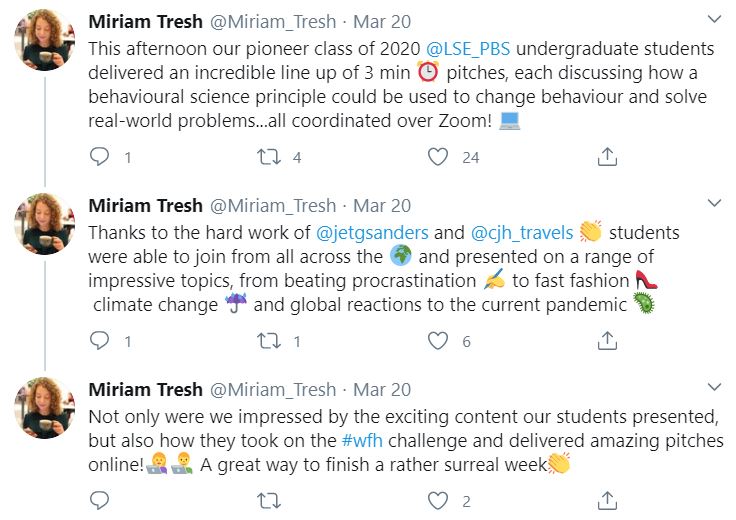Open more options chevron on third tweet
Image resolution: width=736 pixels, height=520 pixels.
[714, 388]
